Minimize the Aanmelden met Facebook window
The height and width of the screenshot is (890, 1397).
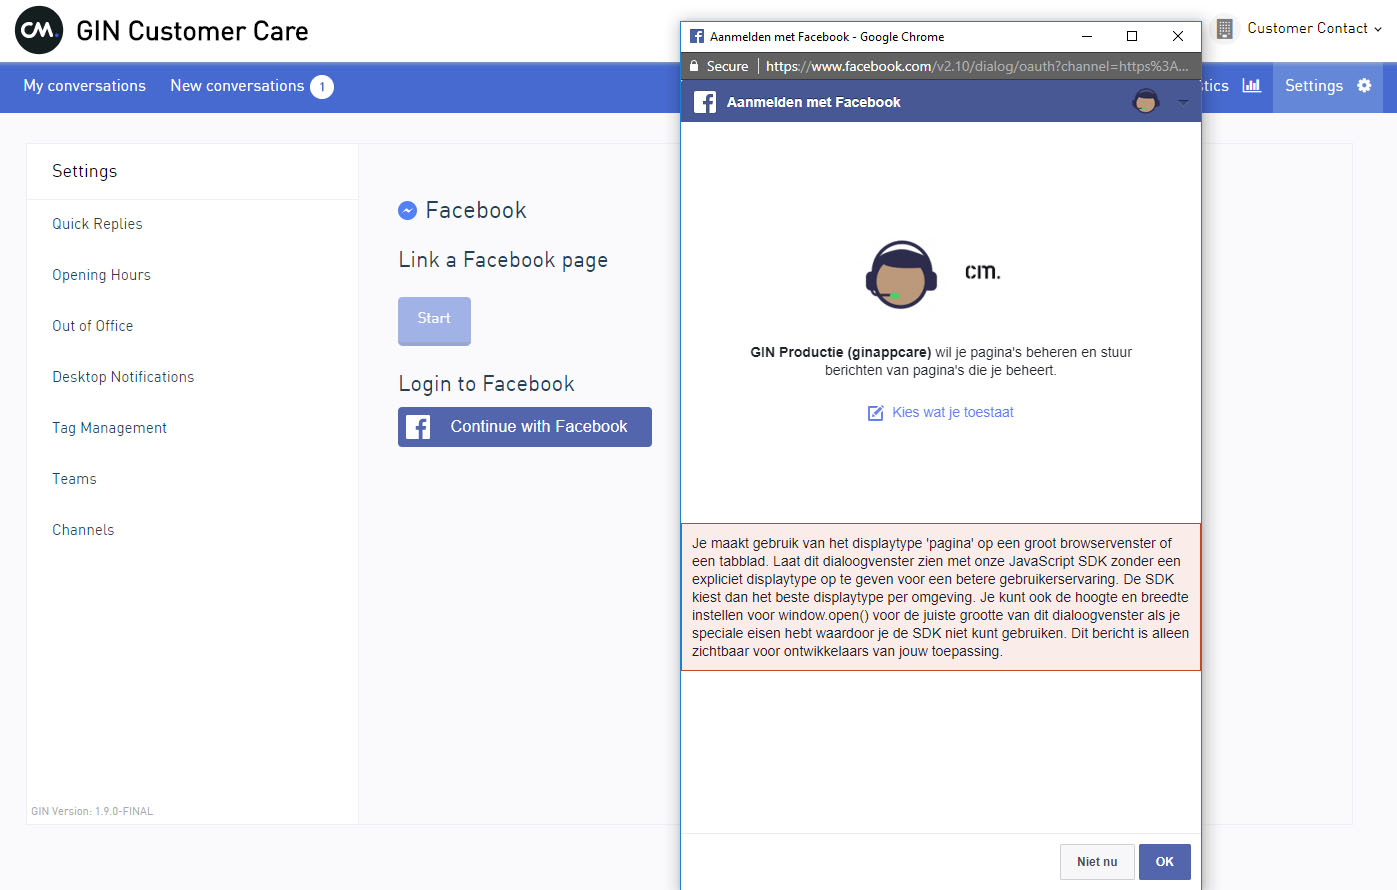(1087, 36)
